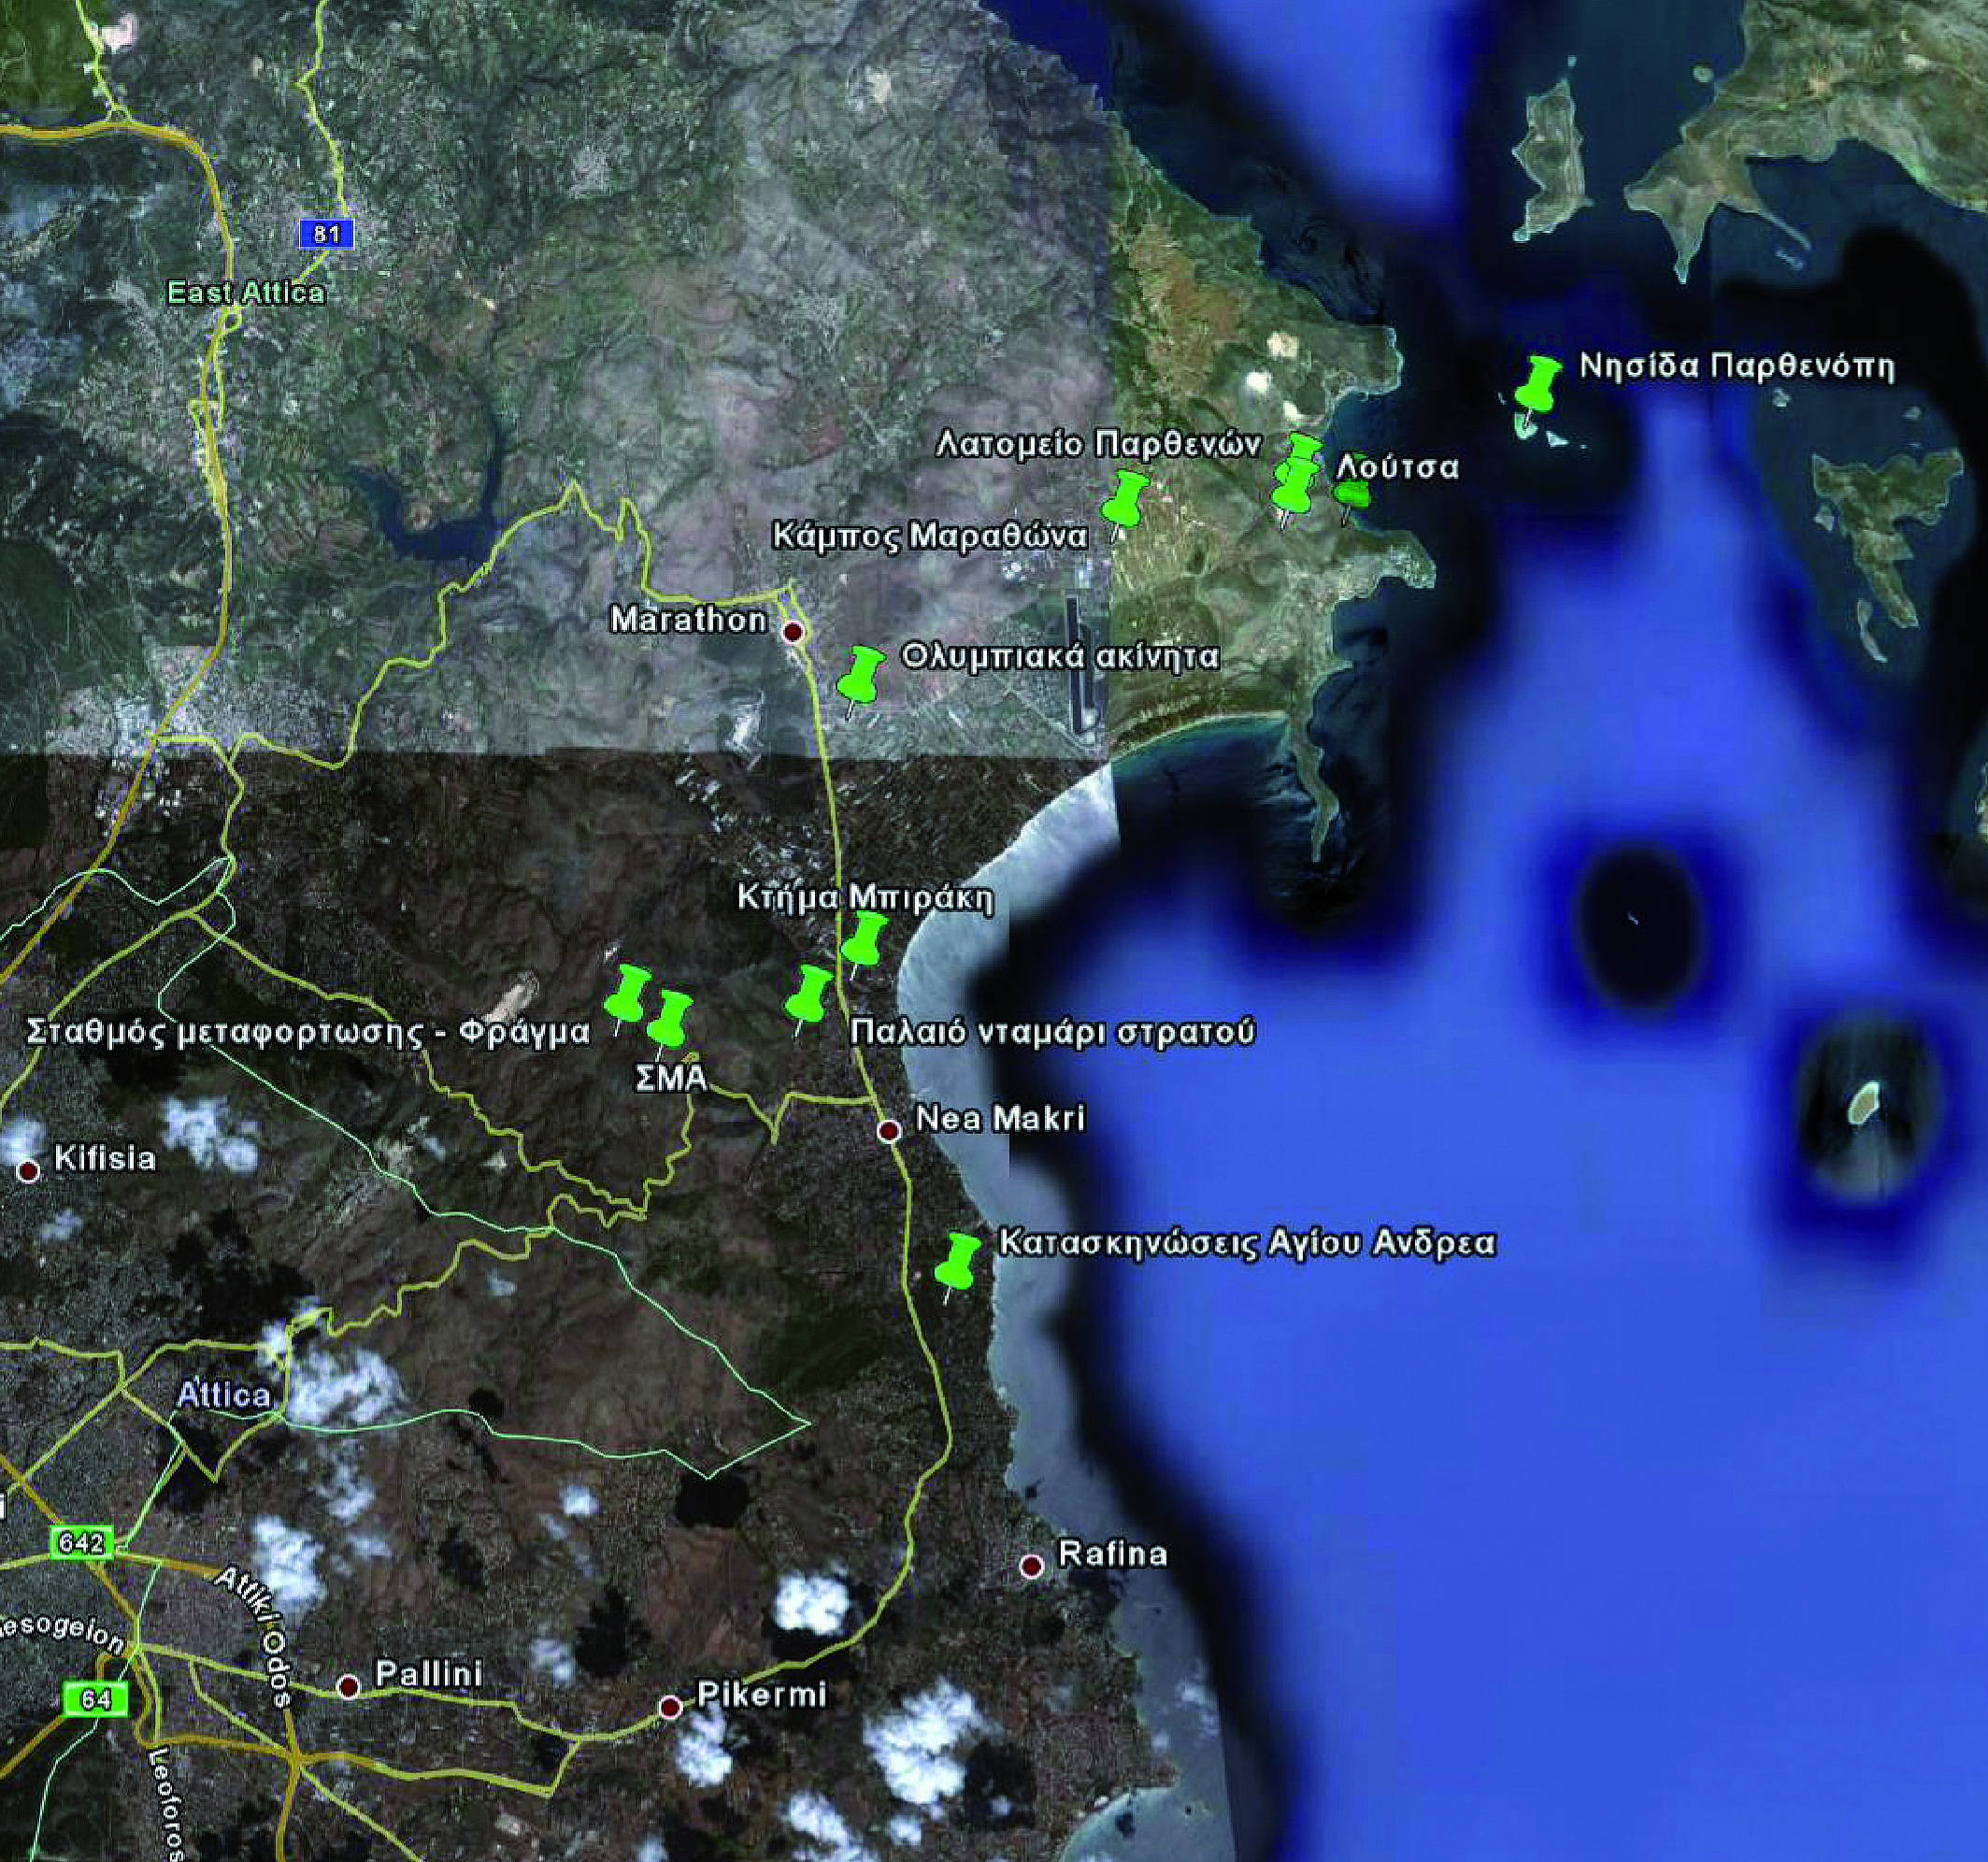This screenshot has width=1988, height=1862.
Task: Click the Nea Makri city marker
Action: point(888,1131)
